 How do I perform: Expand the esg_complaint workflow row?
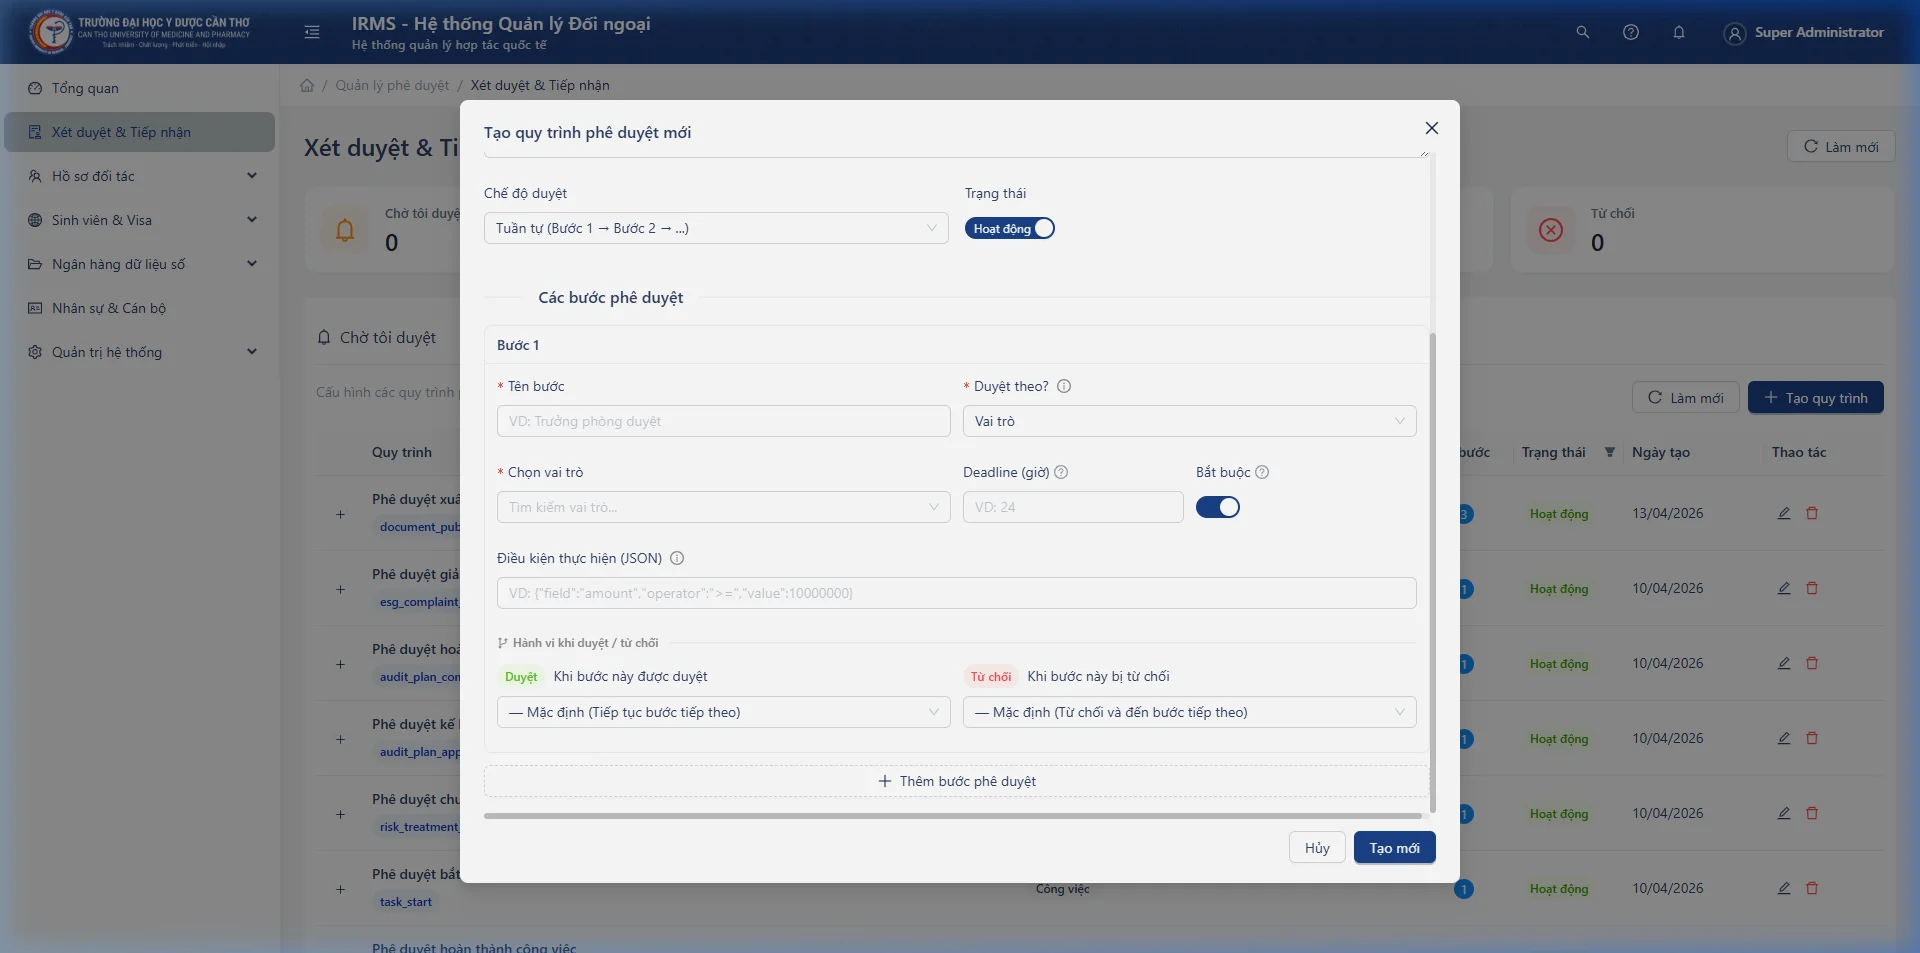340,589
